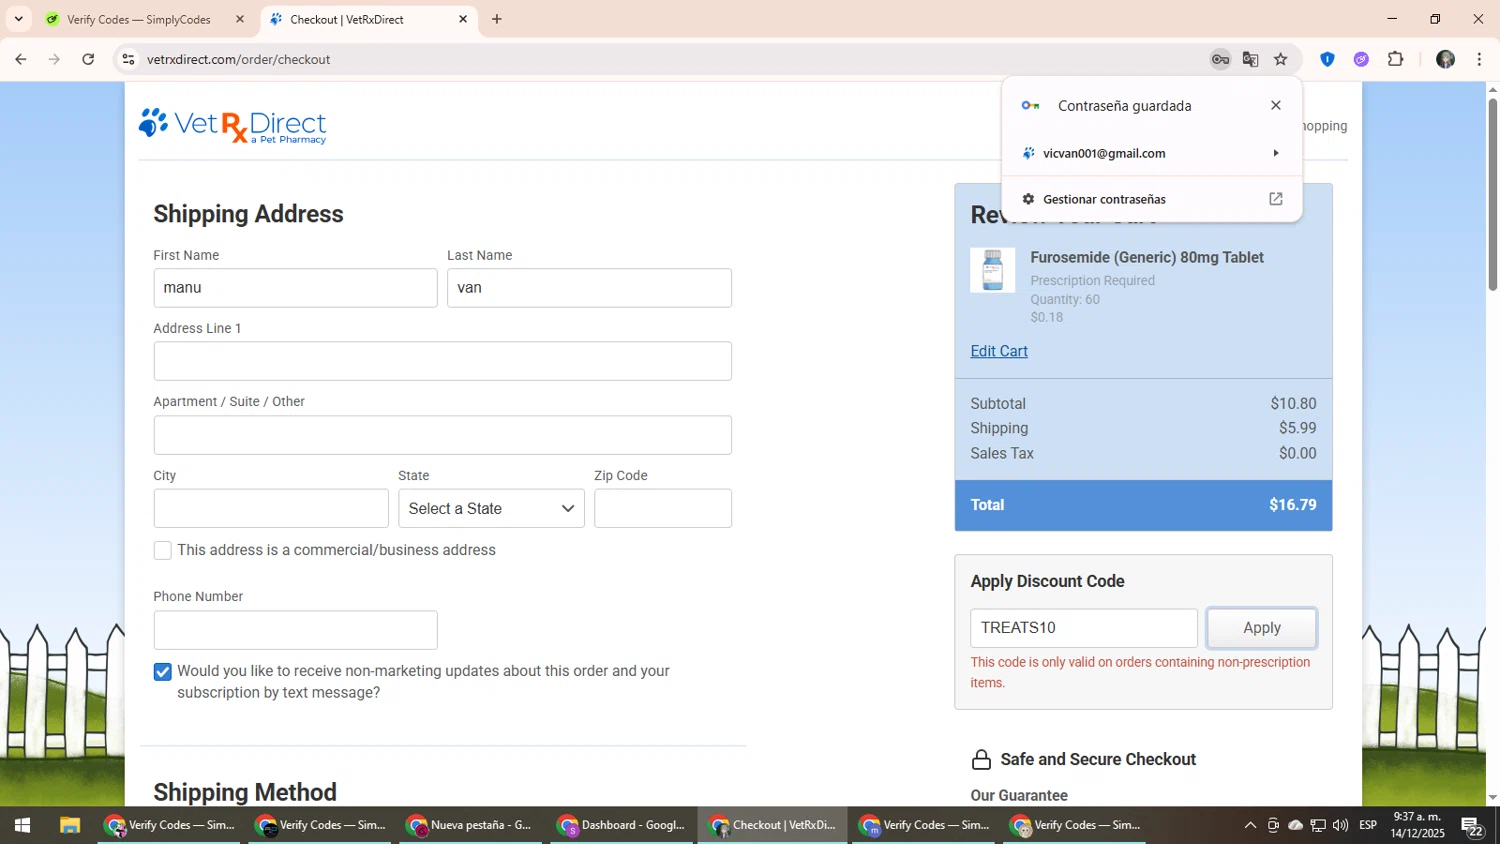Click the Address Line 1 field
The height and width of the screenshot is (844, 1500).
(442, 361)
